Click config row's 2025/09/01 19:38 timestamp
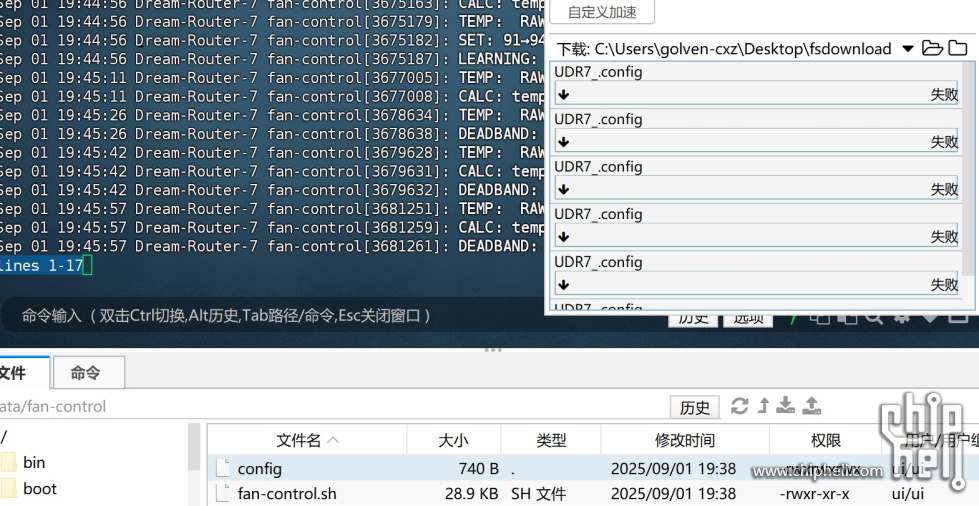 pos(673,469)
